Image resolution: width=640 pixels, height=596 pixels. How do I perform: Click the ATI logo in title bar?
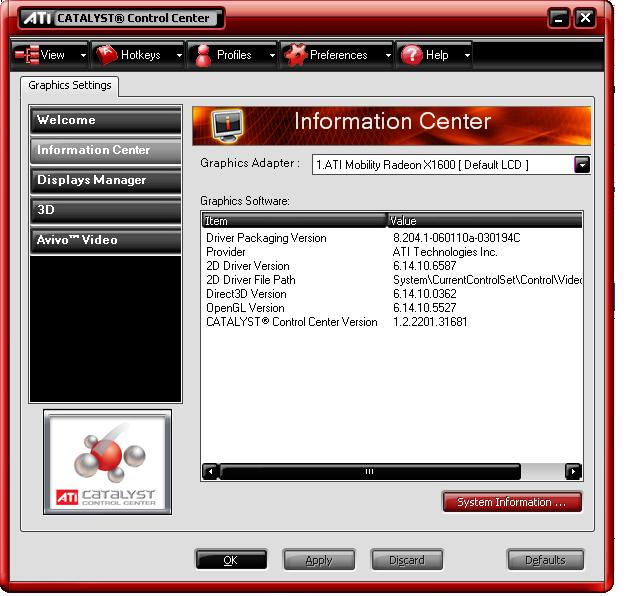[x=36, y=18]
